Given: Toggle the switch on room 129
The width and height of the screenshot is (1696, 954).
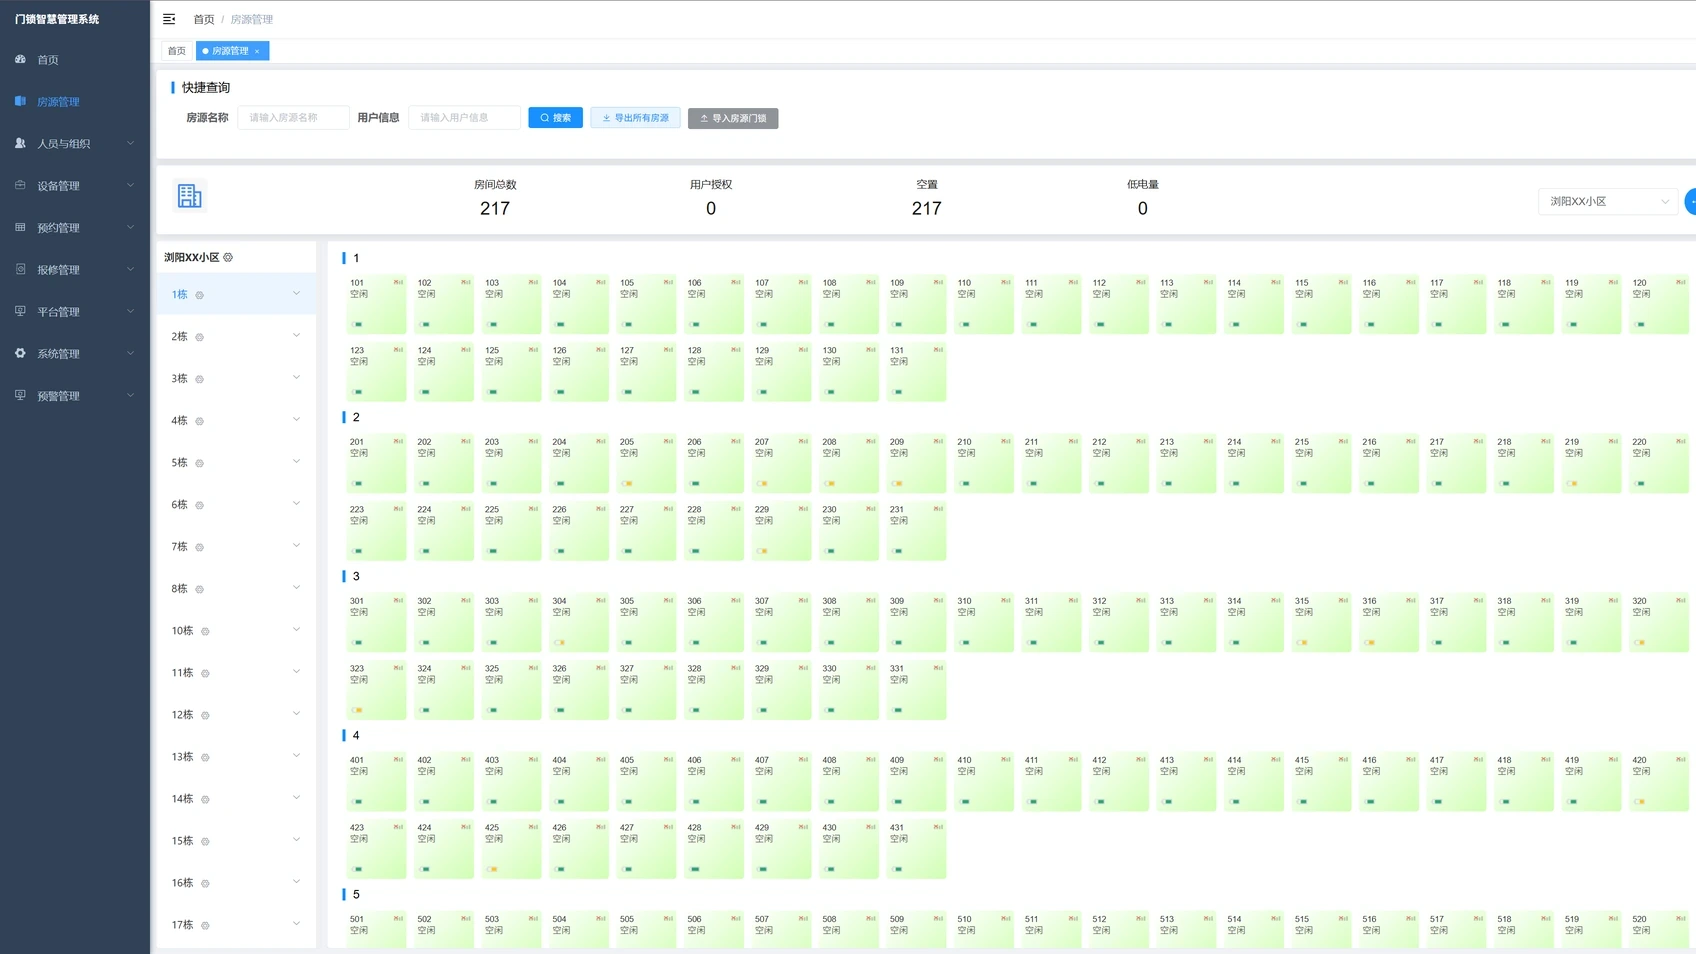Looking at the screenshot, I should (x=763, y=392).
